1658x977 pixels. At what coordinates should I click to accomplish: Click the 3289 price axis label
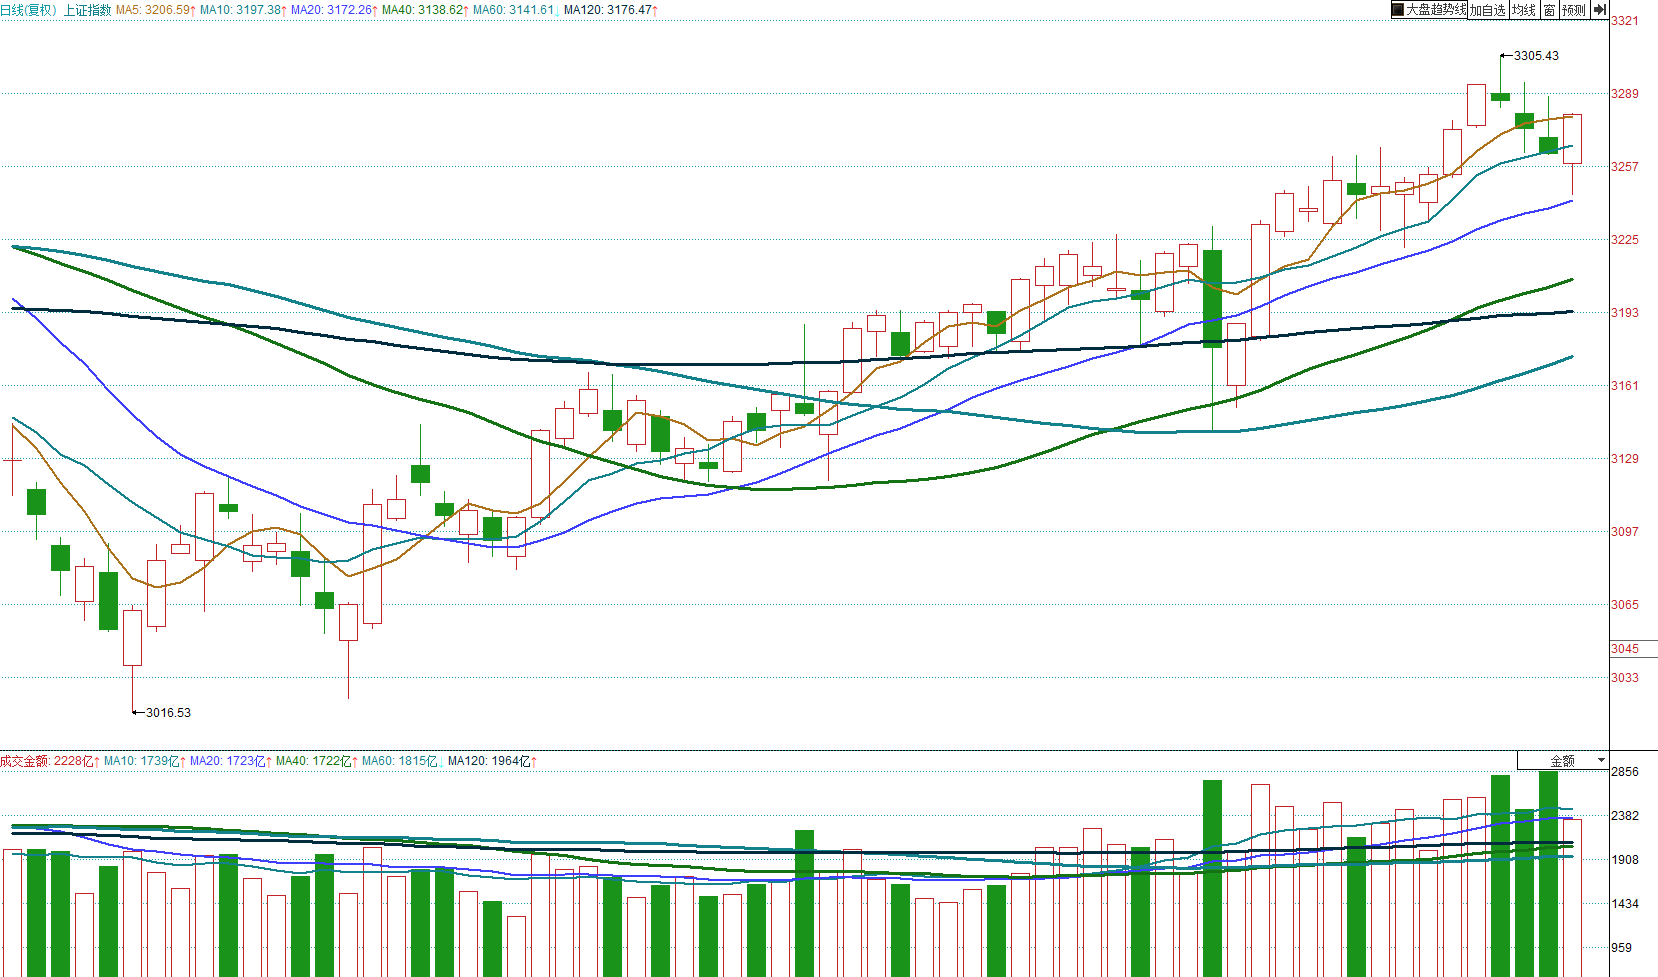coord(1625,94)
